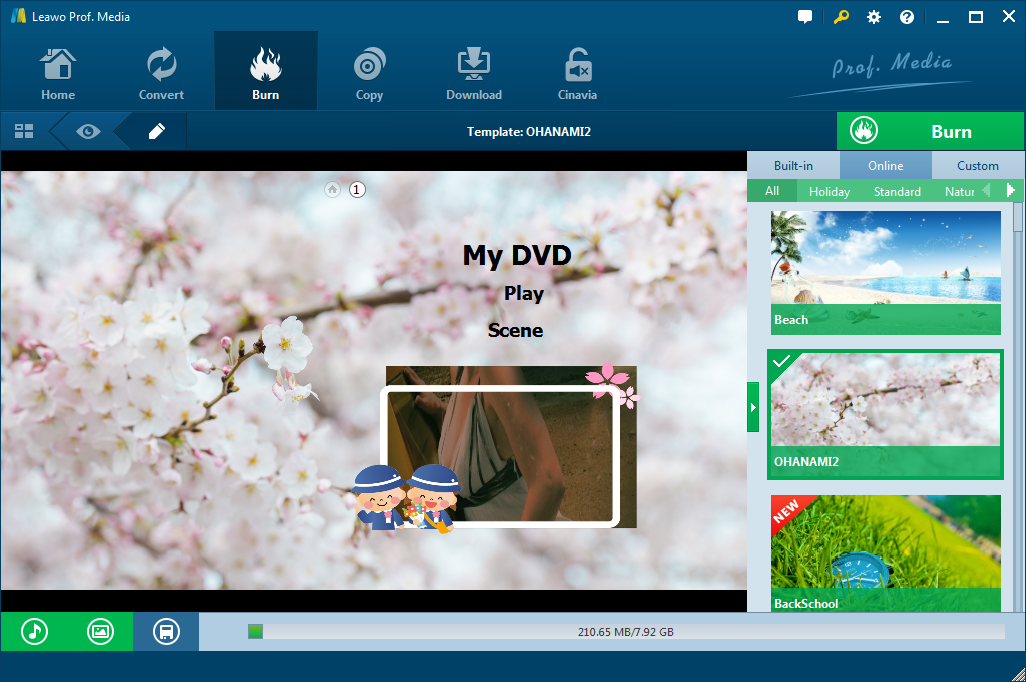Open the Convert module
Image resolution: width=1026 pixels, height=682 pixels.
[161, 74]
